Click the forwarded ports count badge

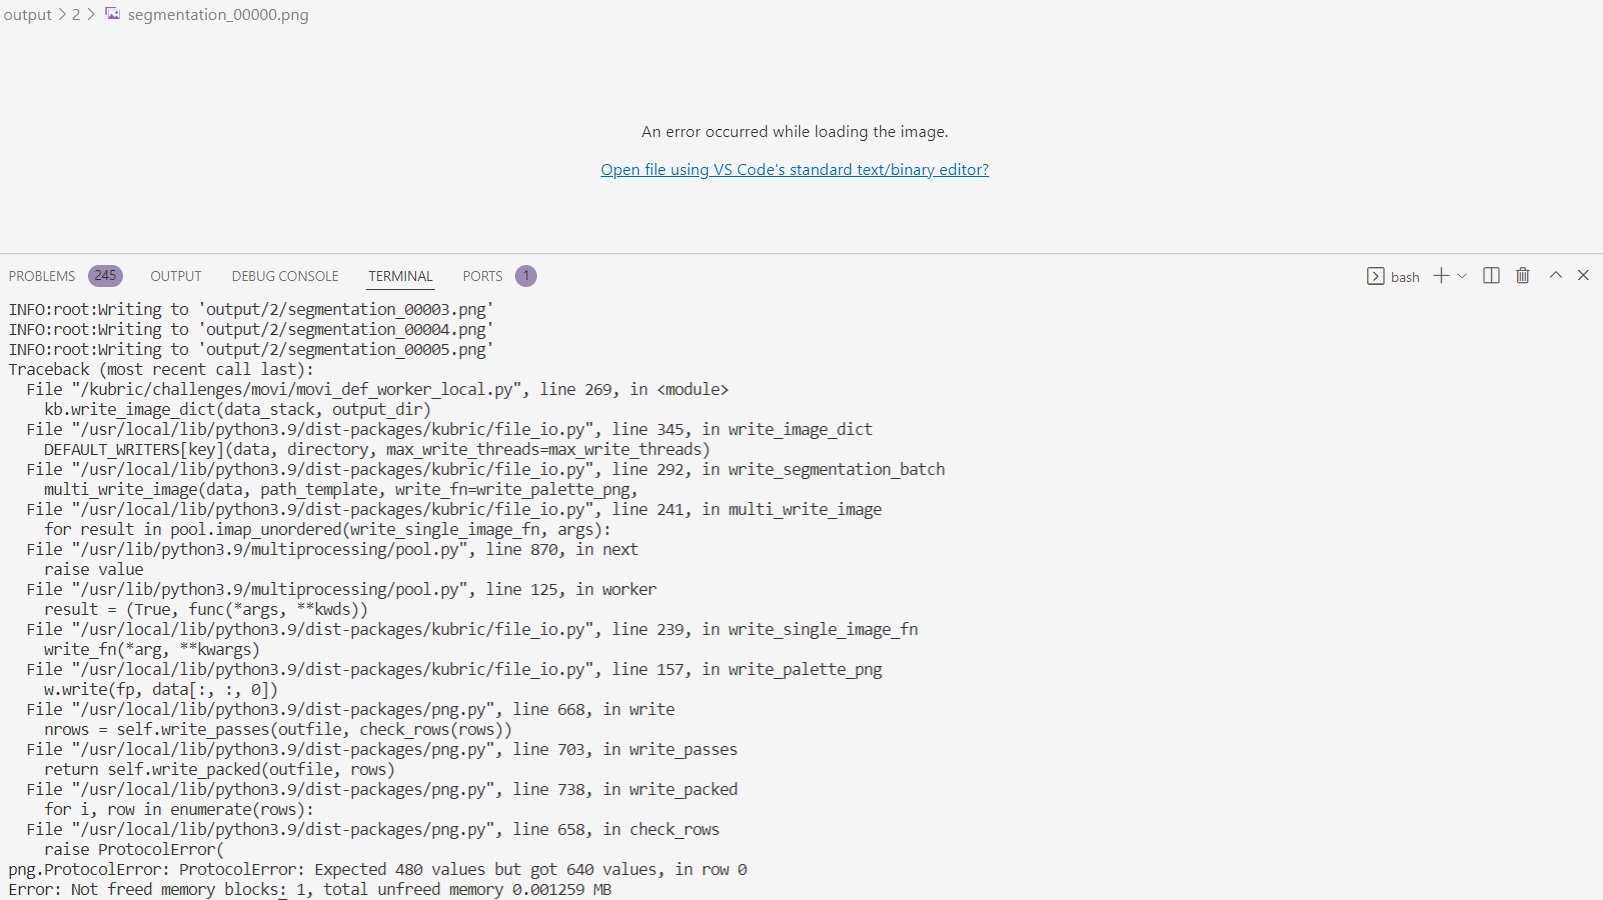tap(526, 275)
